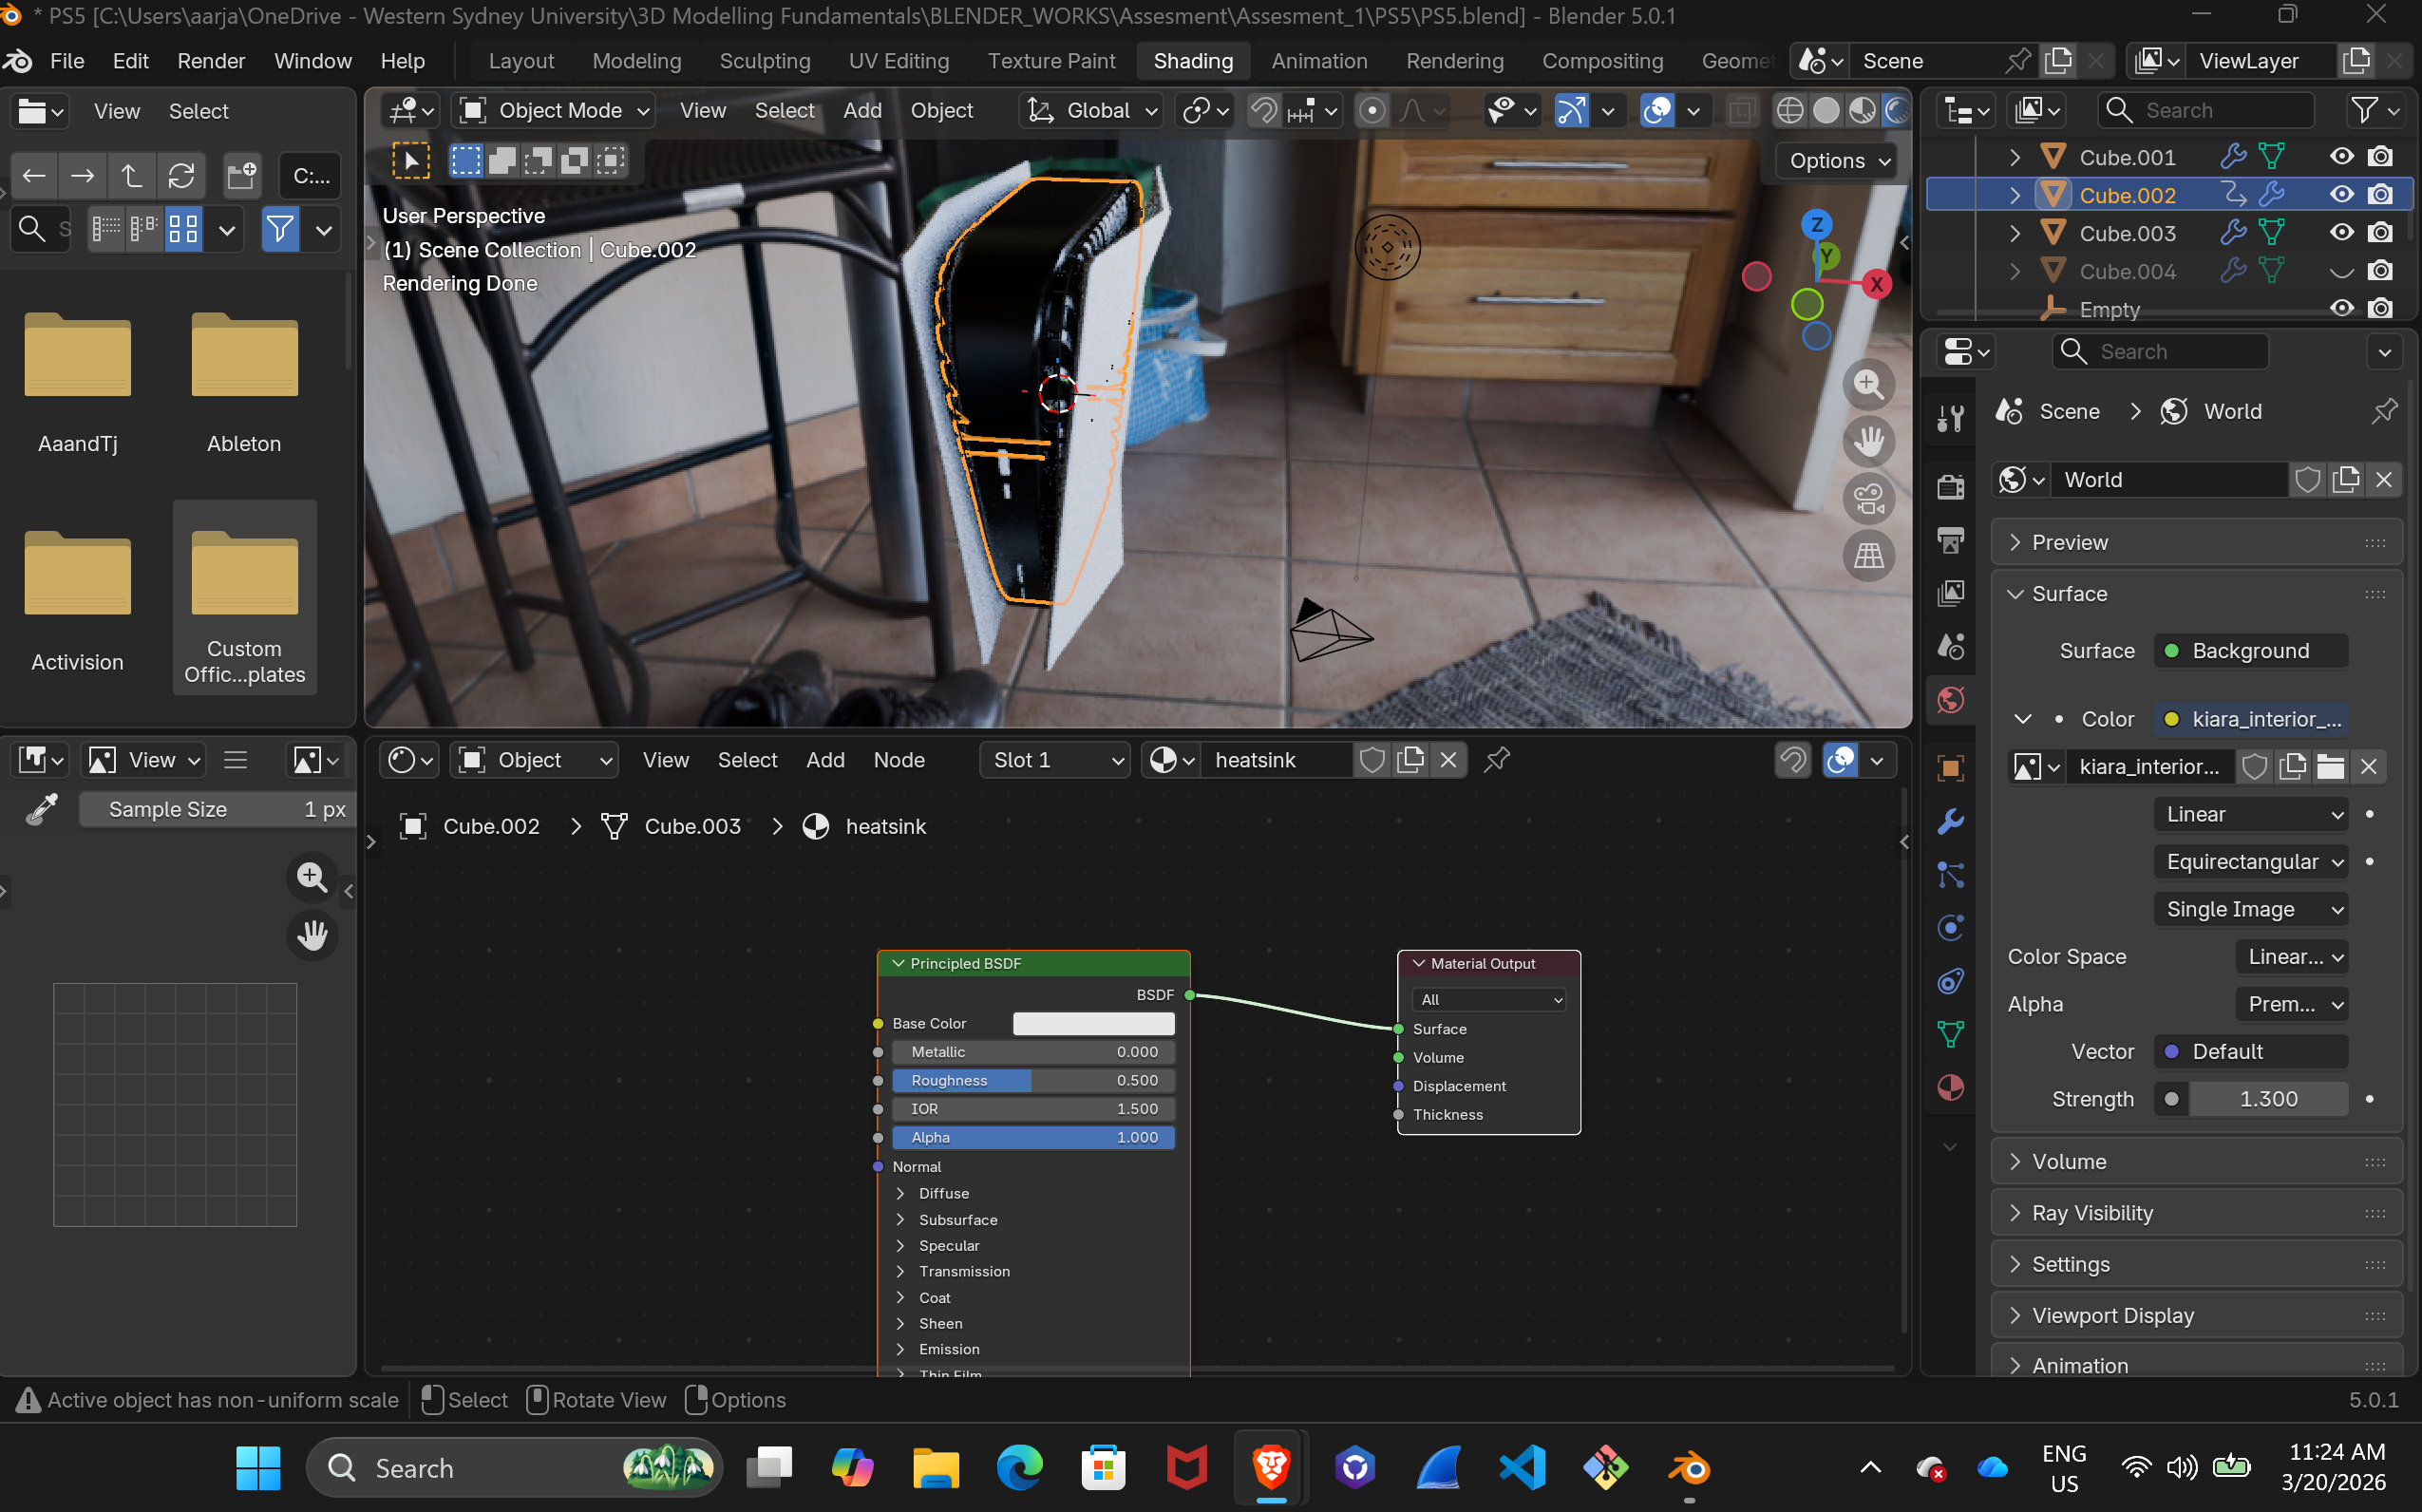
Task: Open the Render menu
Action: [210, 61]
